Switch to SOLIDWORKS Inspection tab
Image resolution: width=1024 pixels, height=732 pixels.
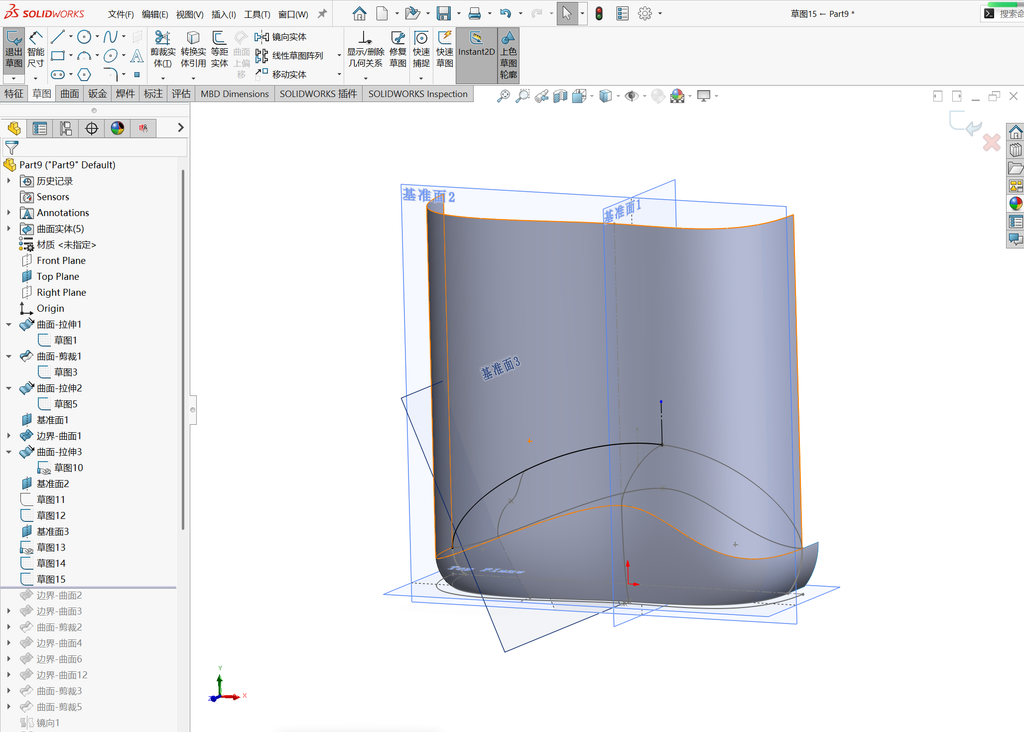(x=418, y=93)
